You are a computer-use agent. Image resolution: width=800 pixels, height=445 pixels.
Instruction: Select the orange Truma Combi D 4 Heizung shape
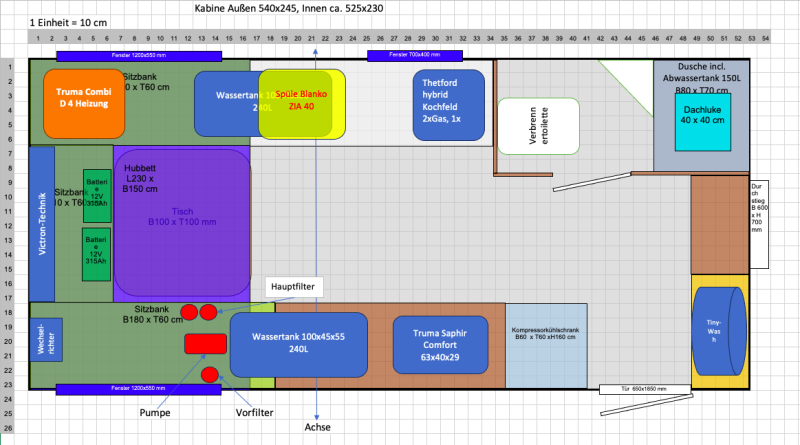[x=84, y=104]
